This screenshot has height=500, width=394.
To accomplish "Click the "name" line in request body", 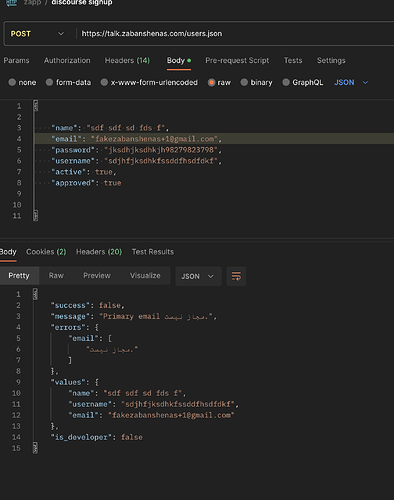I will click(110, 128).
